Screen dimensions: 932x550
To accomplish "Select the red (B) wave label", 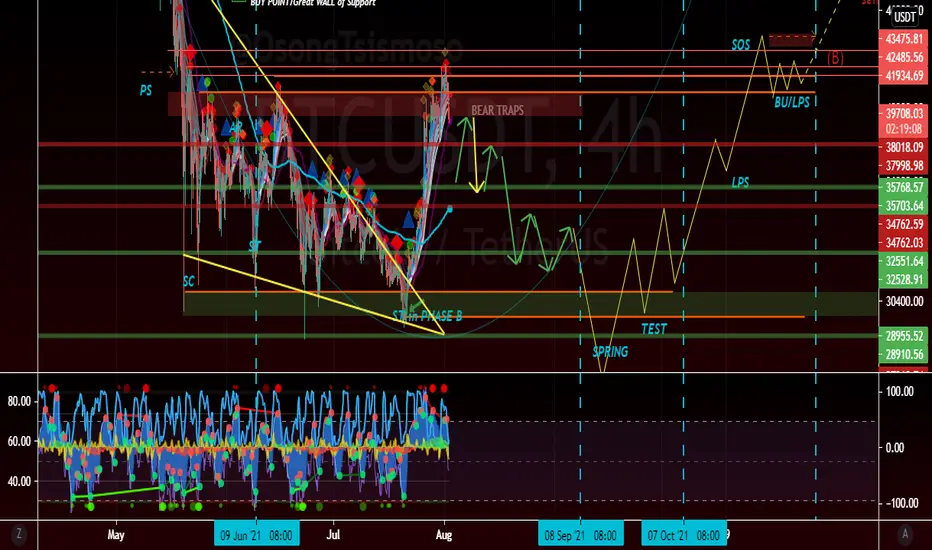I will coord(835,58).
